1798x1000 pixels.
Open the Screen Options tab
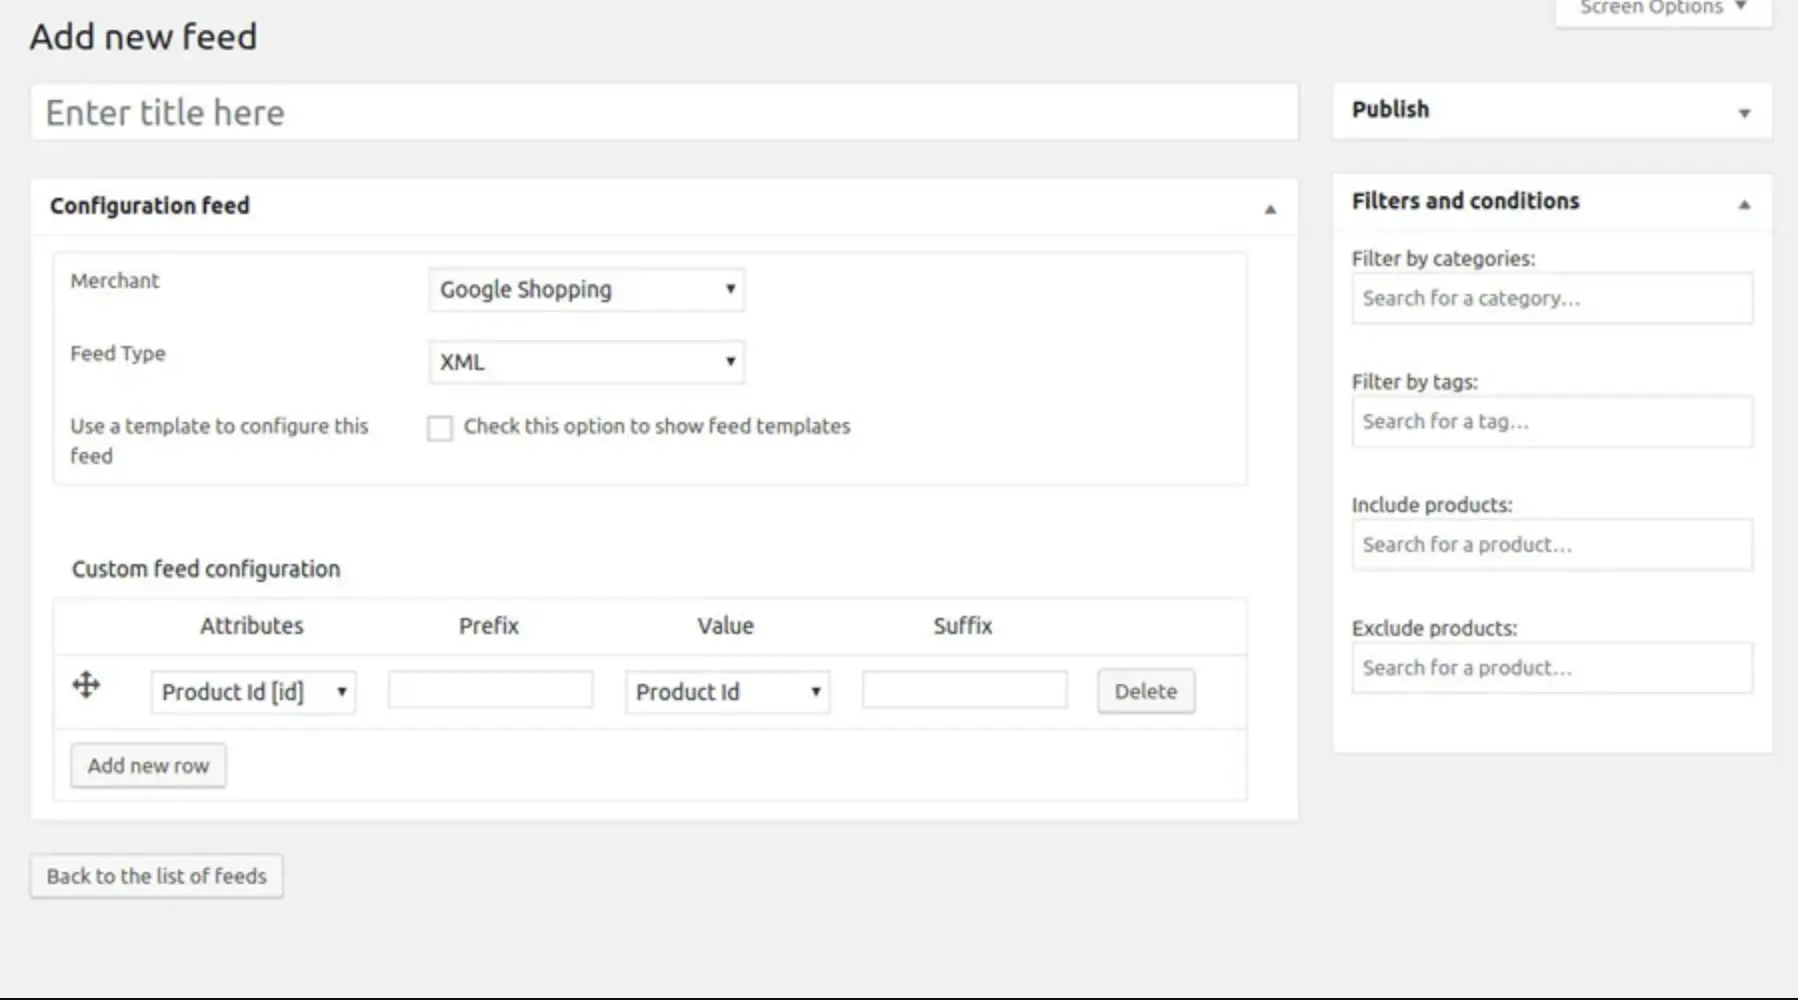point(1662,9)
